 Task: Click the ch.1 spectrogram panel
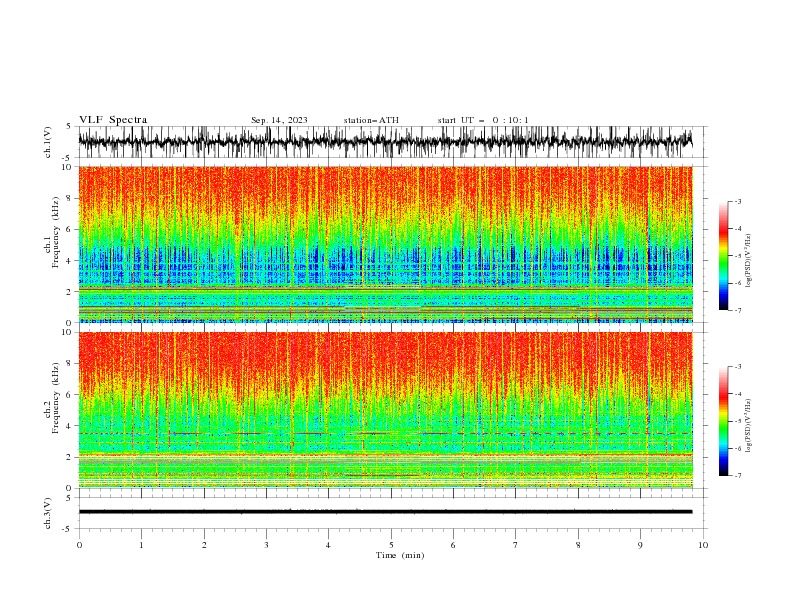[385, 244]
